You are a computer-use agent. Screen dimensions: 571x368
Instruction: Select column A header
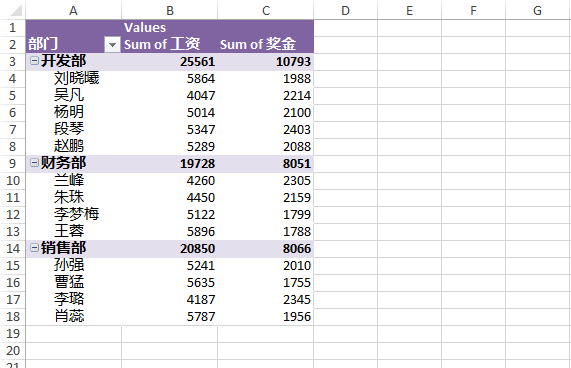coord(74,10)
